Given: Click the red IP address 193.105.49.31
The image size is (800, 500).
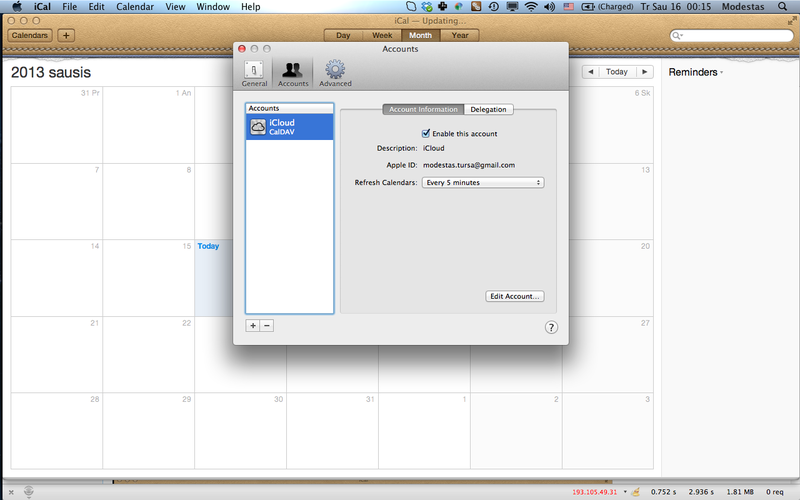Looking at the screenshot, I should (x=594, y=492).
